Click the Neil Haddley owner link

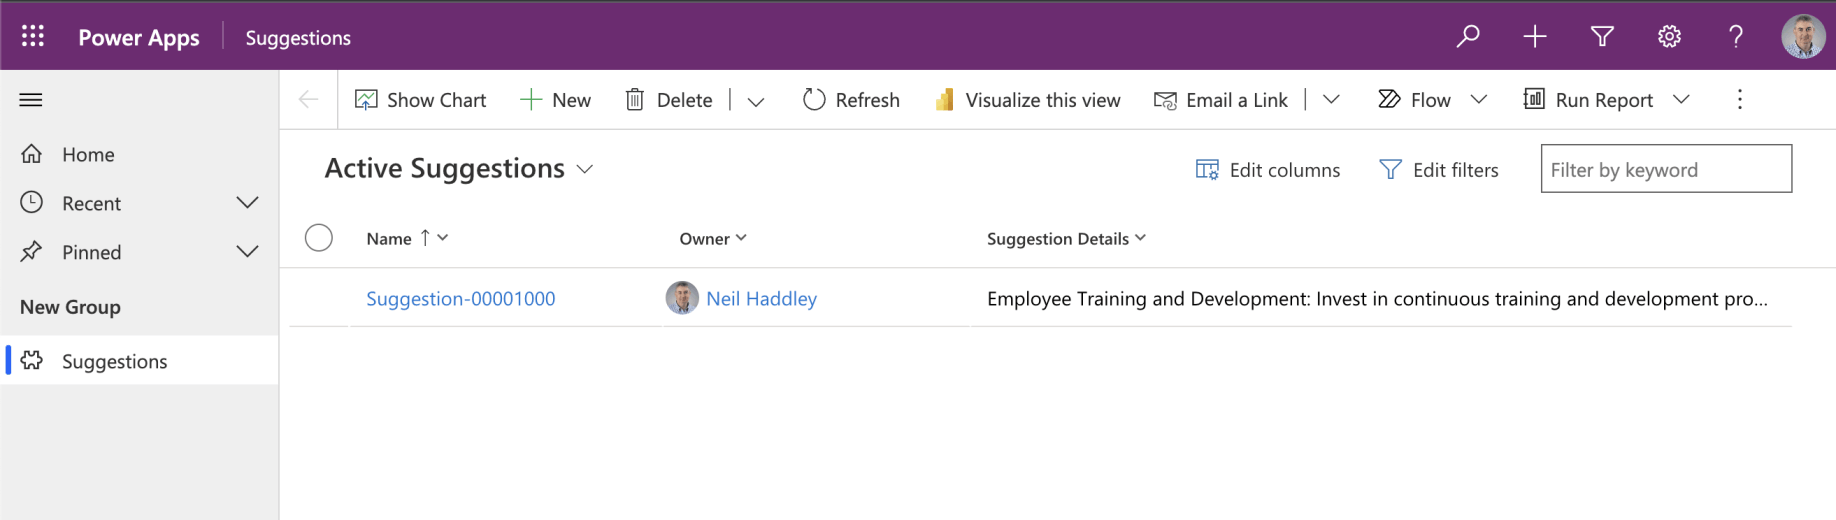click(761, 299)
